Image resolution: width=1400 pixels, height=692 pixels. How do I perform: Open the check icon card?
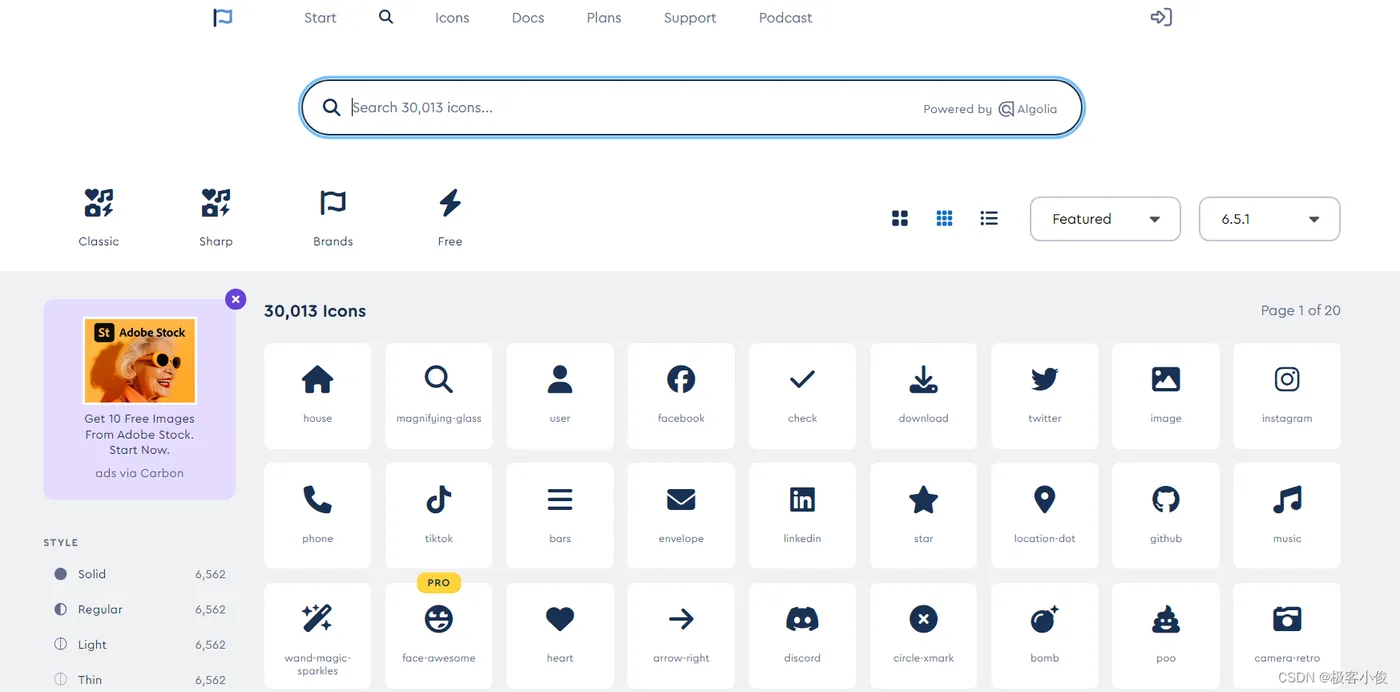[x=802, y=396]
